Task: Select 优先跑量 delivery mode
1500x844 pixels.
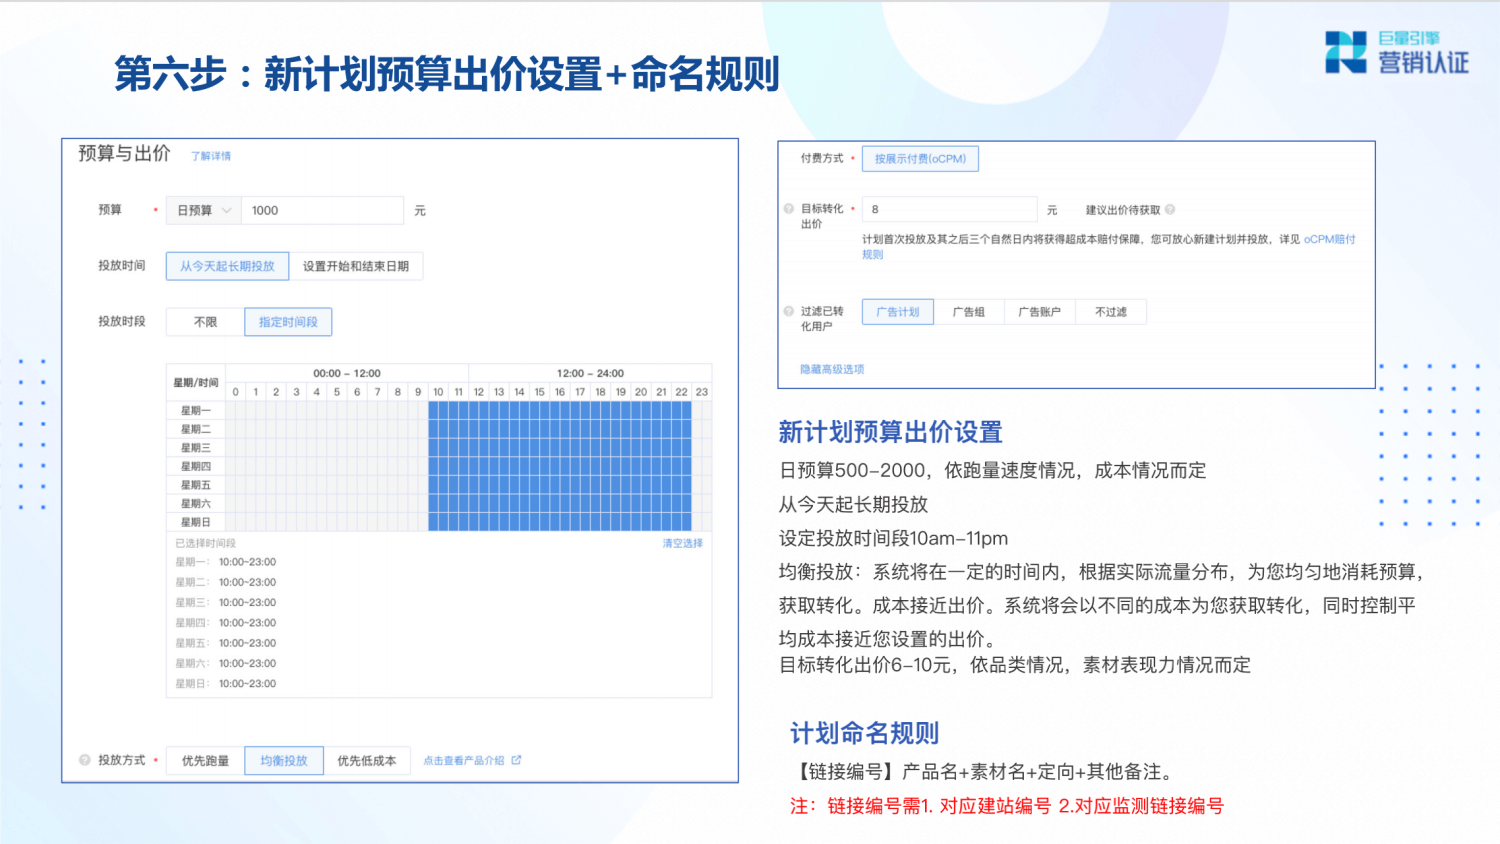Action: tap(205, 761)
